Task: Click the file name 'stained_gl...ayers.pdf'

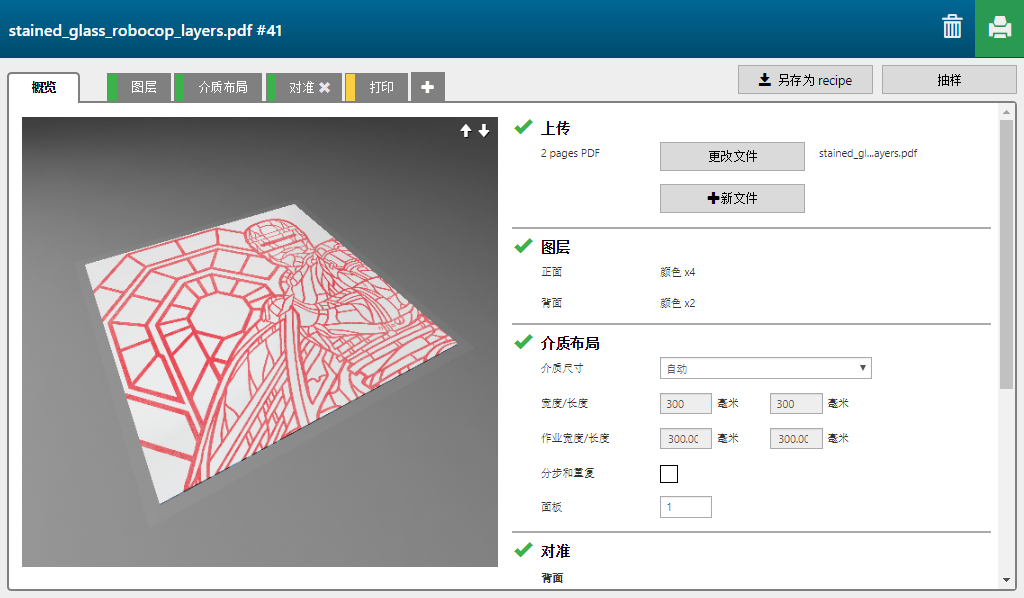Action: click(868, 153)
